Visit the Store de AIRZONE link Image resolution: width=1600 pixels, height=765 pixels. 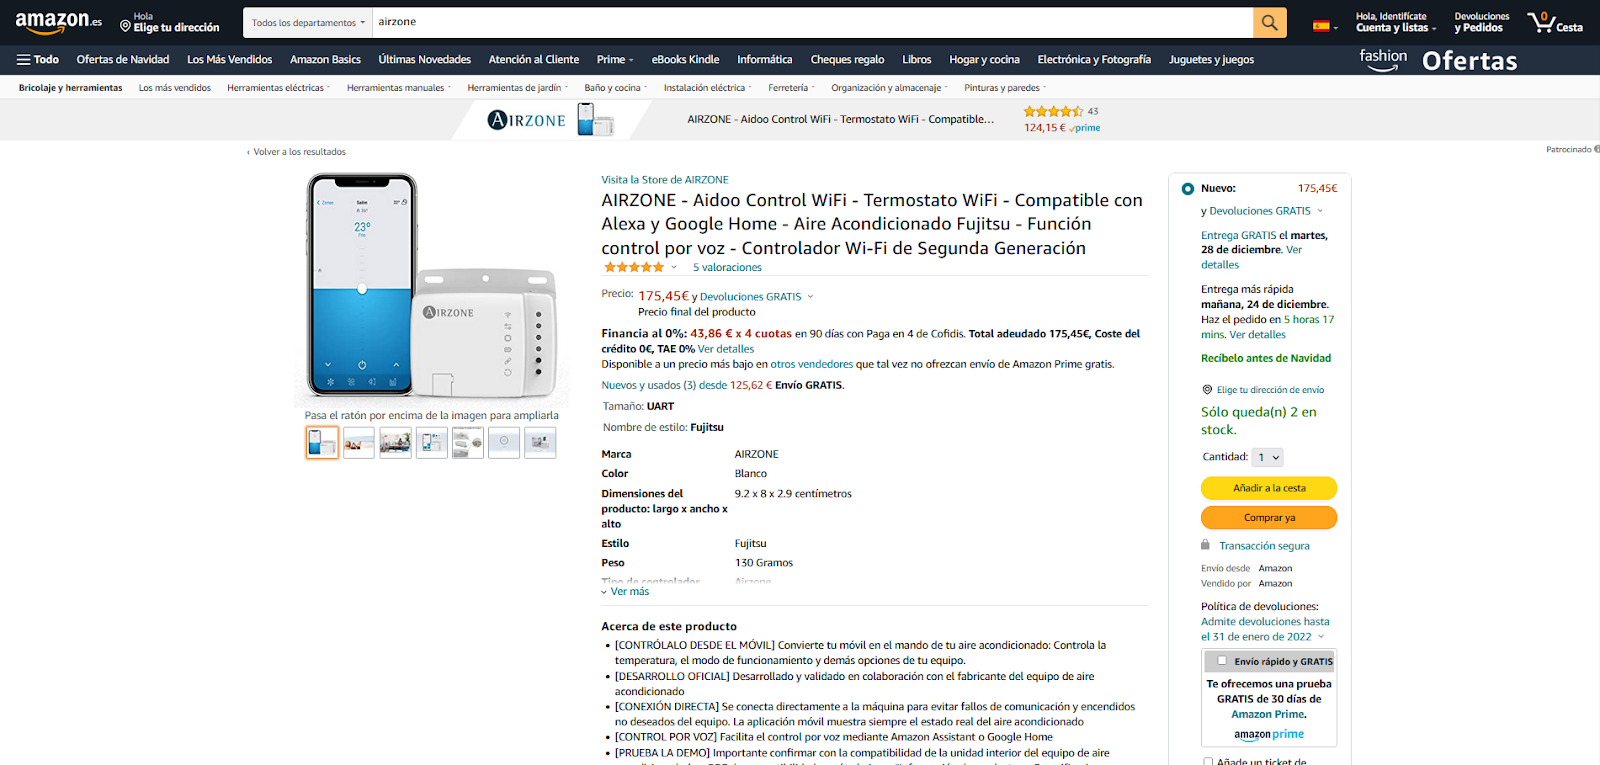tap(665, 180)
